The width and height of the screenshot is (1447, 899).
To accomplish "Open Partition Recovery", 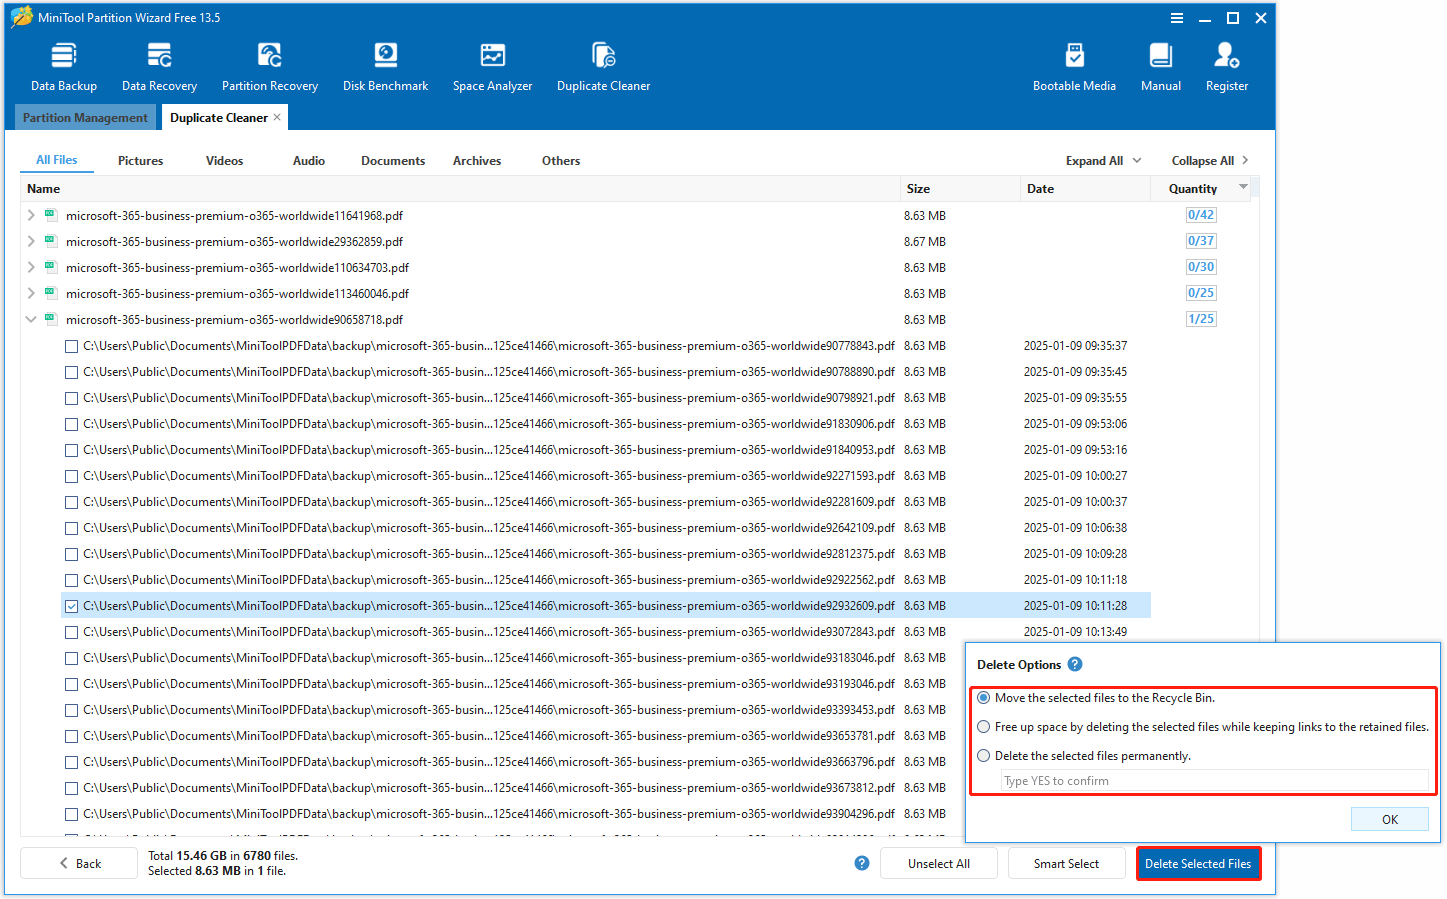I will 269,64.
